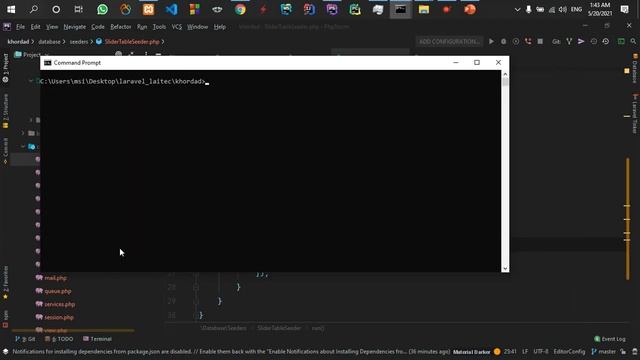This screenshot has width=640, height=360.
Task: Click the database breadcrumb
Action: pyautogui.click(x=49, y=42)
